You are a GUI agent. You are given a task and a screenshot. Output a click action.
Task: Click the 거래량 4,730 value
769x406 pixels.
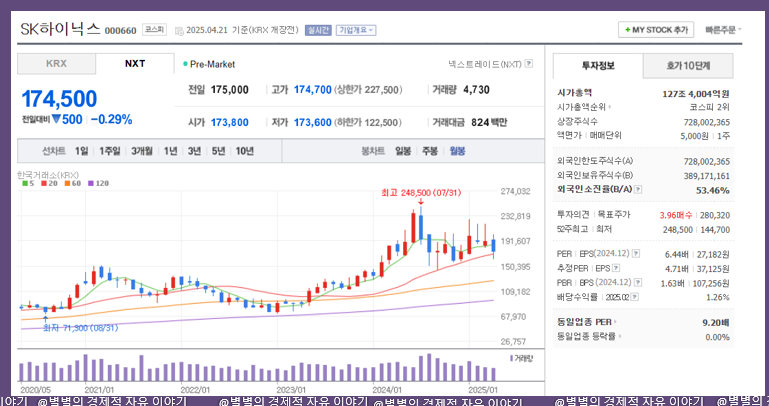[x=476, y=90]
